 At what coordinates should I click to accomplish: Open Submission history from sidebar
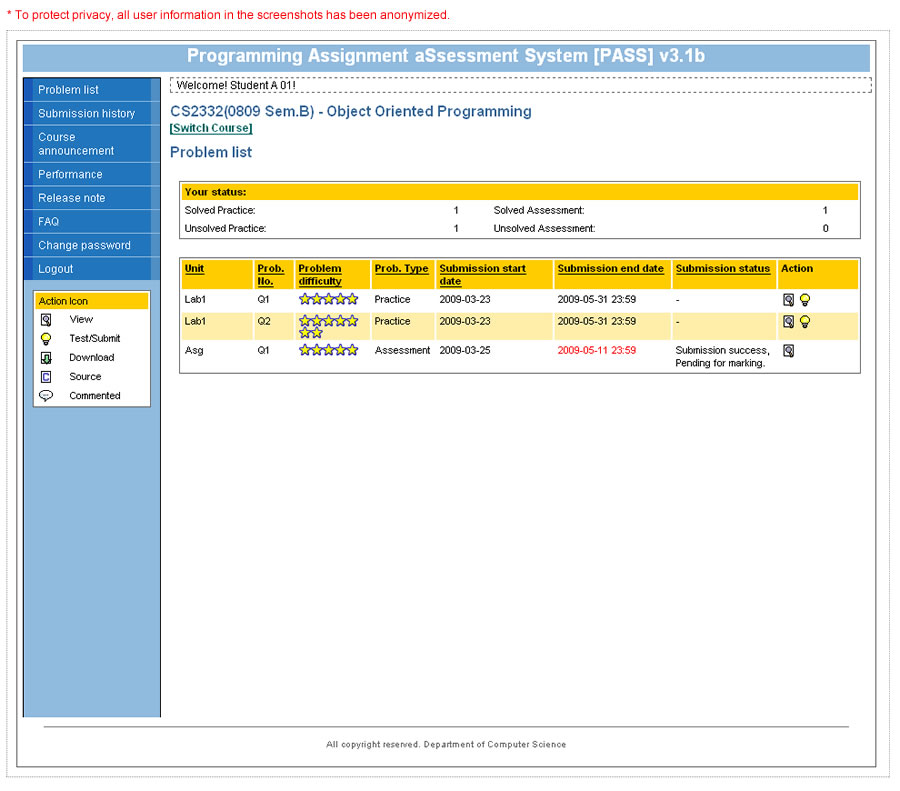[86, 114]
